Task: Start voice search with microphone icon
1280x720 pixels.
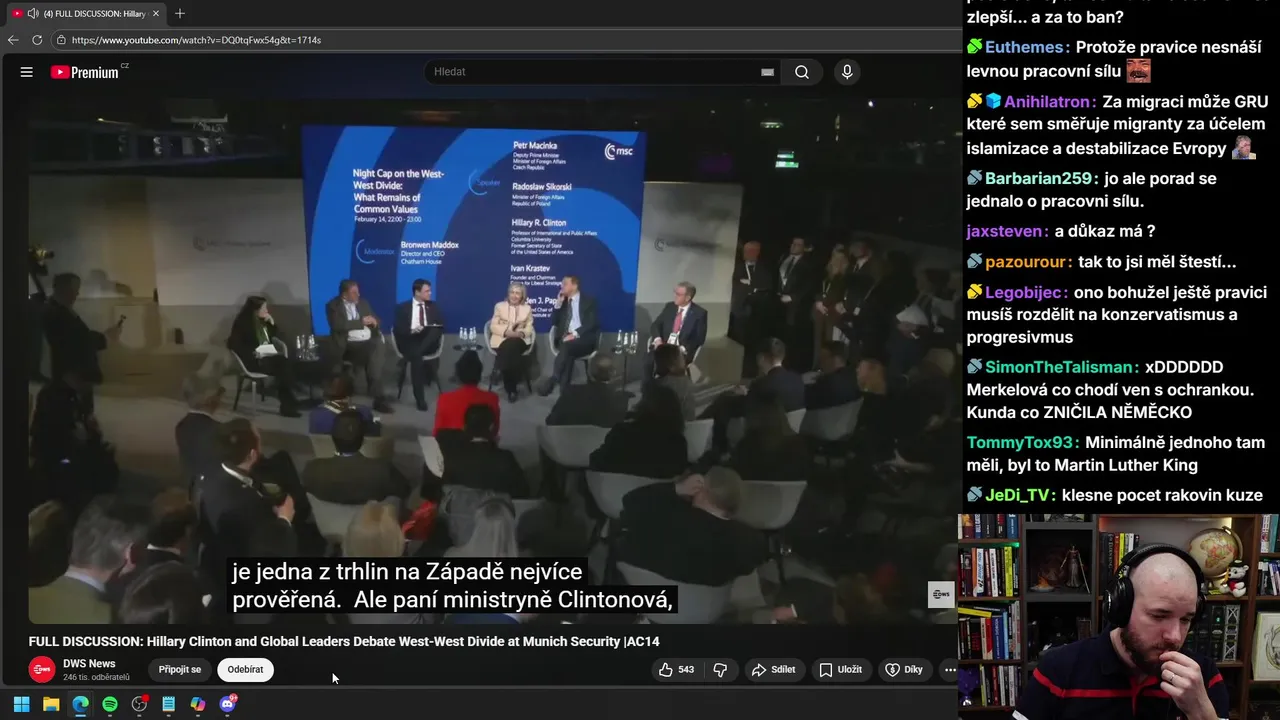Action: pyautogui.click(x=847, y=72)
